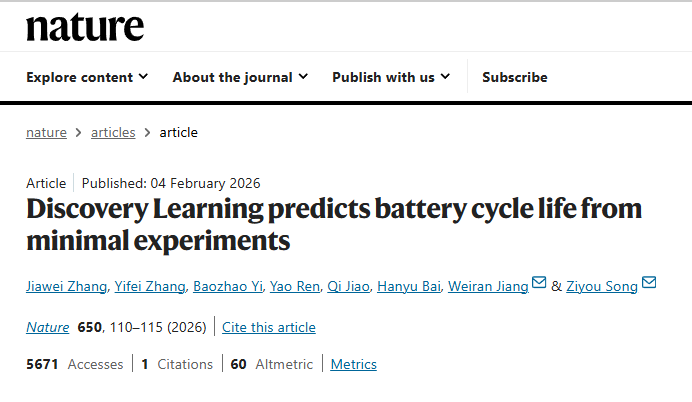Open the Nature journal volume link
Image resolution: width=692 pixels, height=402 pixels.
point(47,327)
